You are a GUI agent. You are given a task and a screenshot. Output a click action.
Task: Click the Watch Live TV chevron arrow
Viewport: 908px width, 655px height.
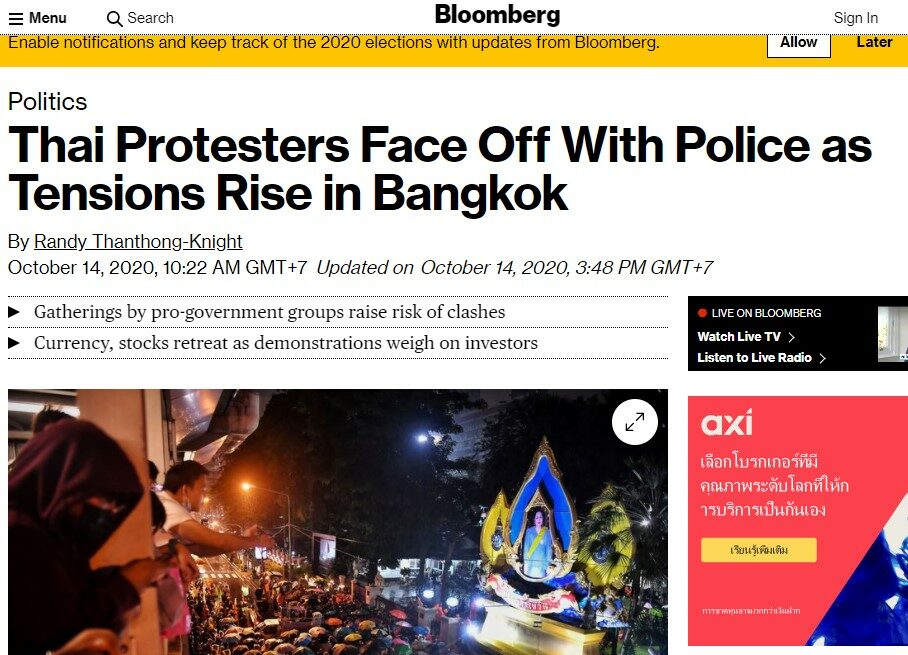click(x=792, y=337)
